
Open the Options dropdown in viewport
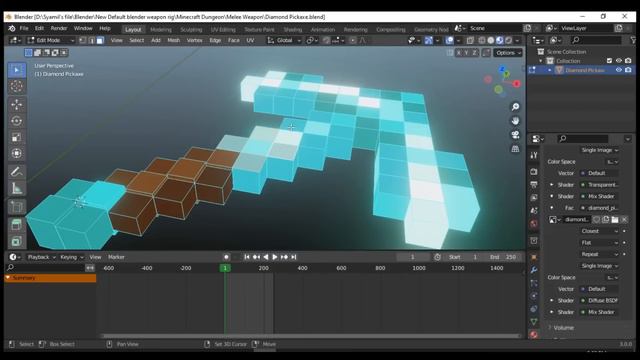click(x=508, y=53)
